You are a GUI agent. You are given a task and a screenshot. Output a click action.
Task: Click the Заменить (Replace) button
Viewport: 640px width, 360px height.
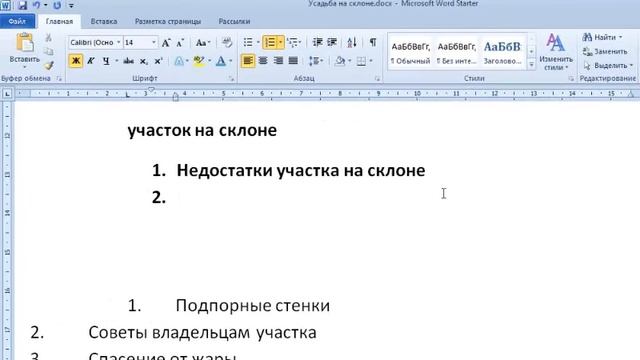click(x=605, y=51)
